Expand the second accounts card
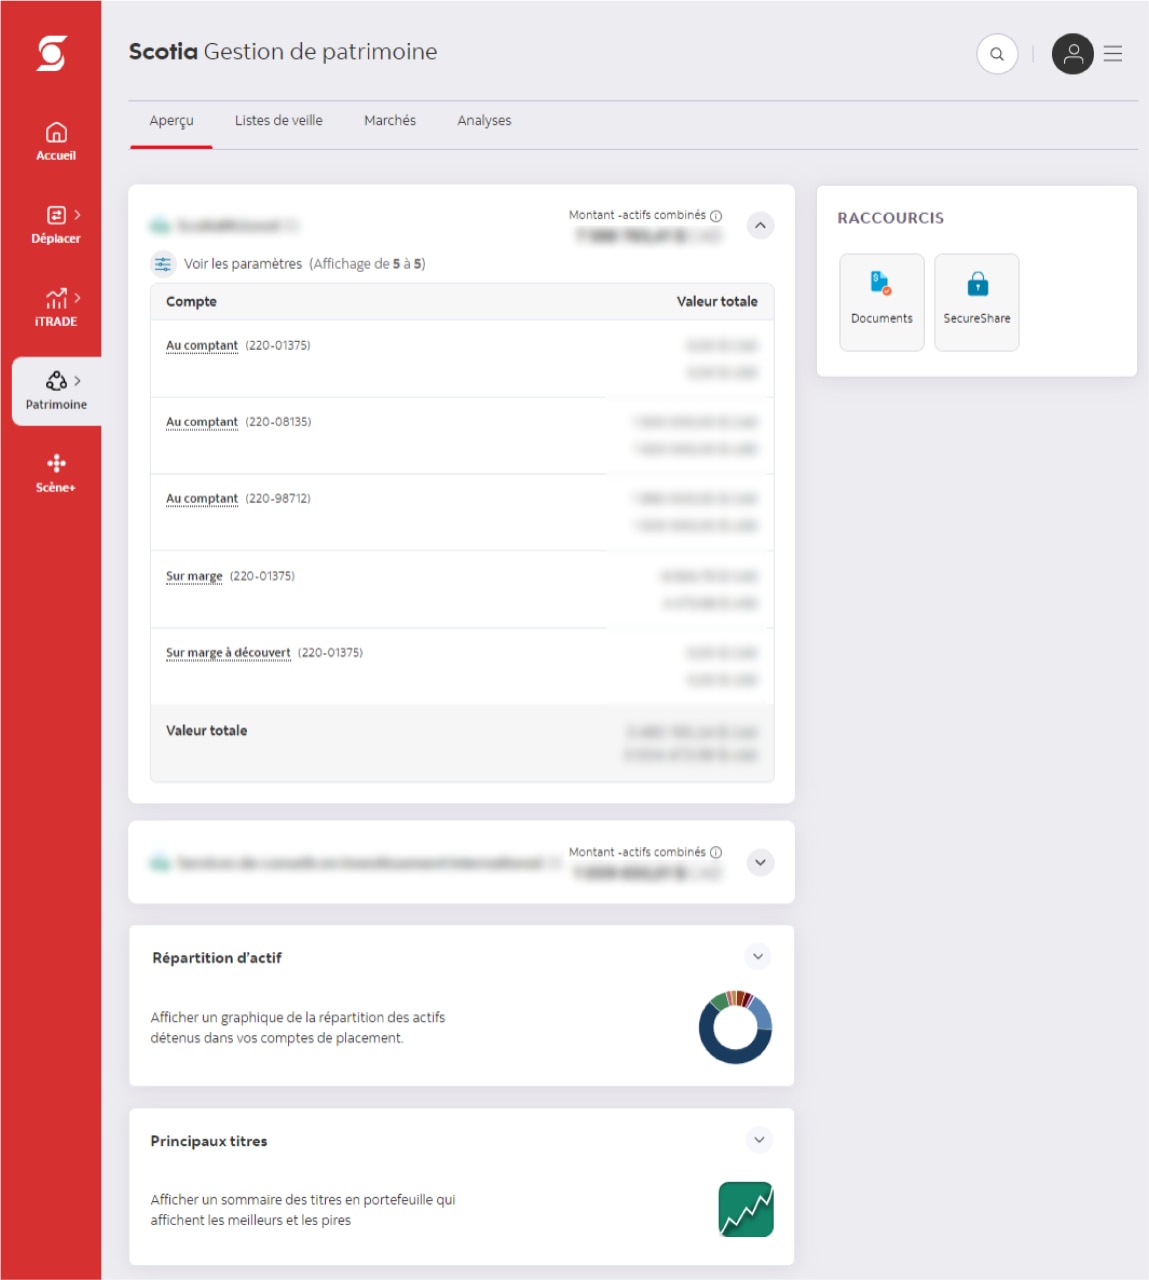Viewport: 1149px width, 1280px height. pos(761,863)
